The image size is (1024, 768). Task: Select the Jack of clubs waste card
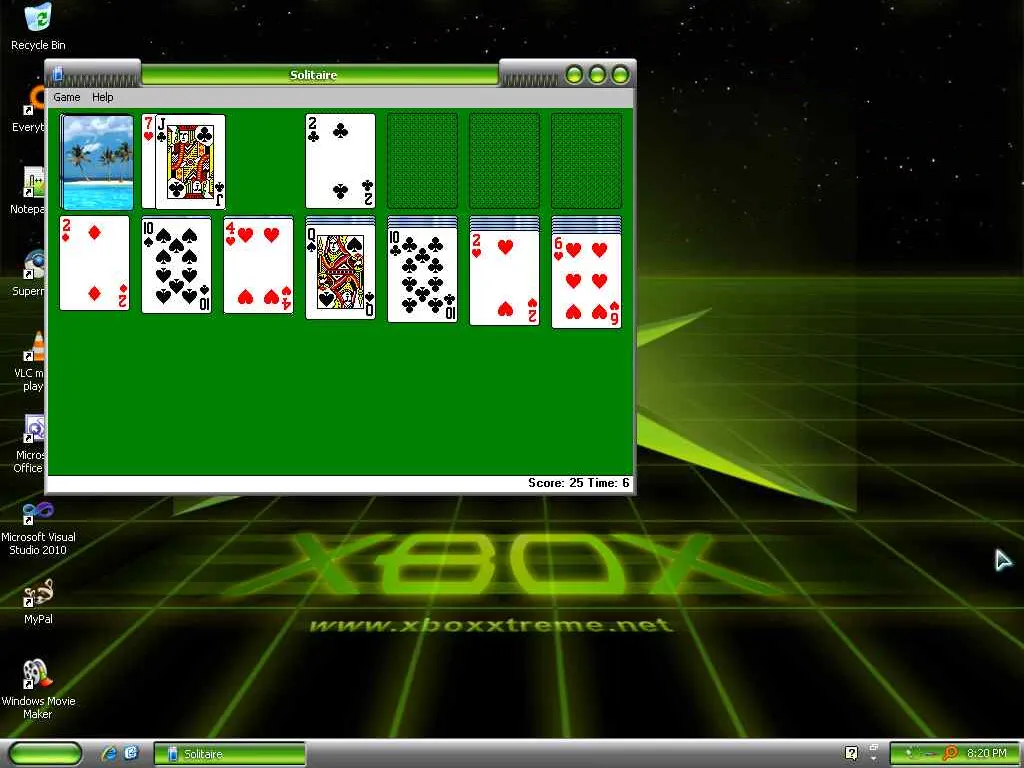[190, 161]
